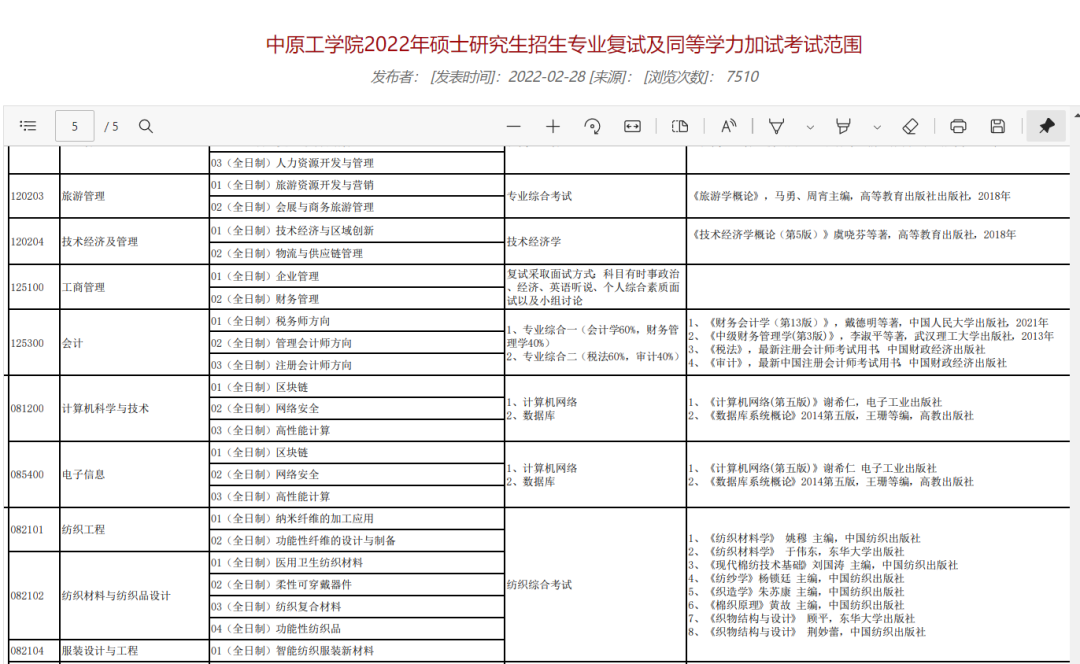Image resolution: width=1080 pixels, height=664 pixels.
Task: Rotate the PDF document
Action: click(x=592, y=126)
